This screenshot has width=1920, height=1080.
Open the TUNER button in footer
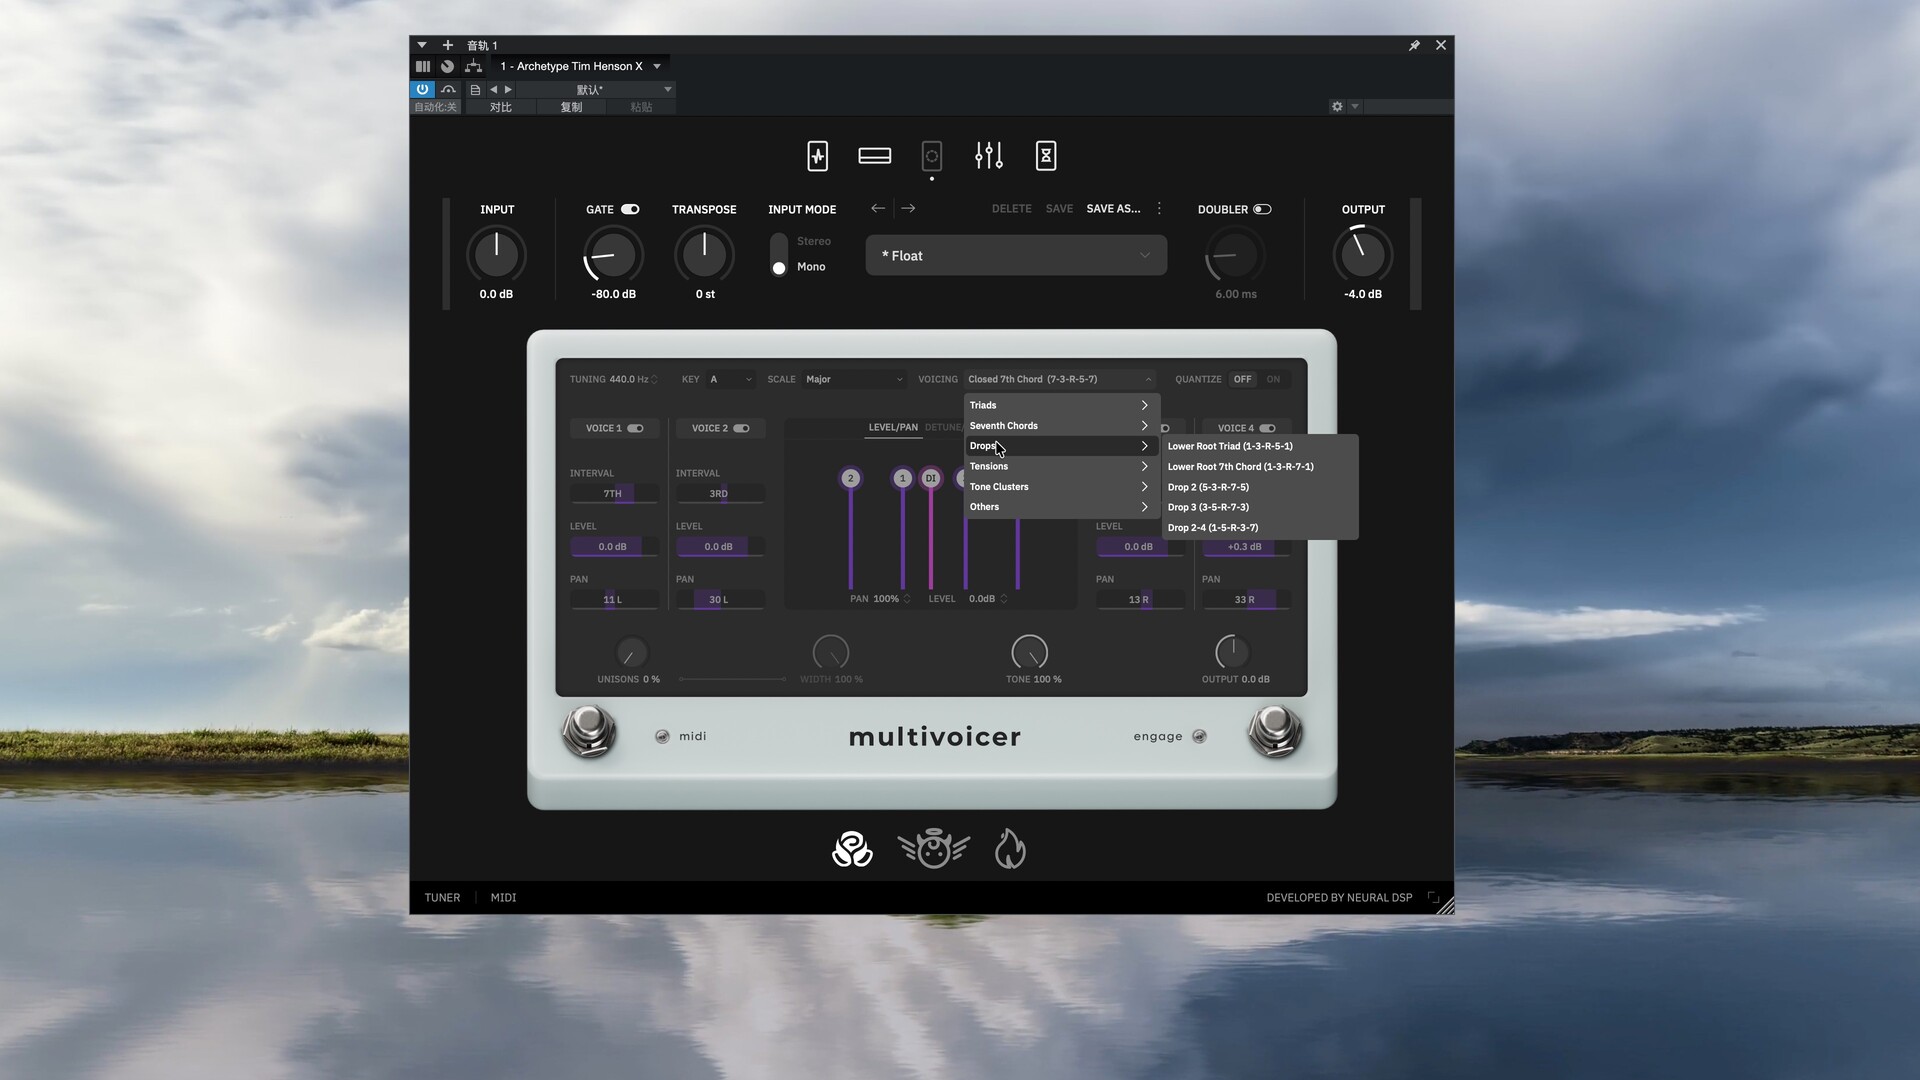pyautogui.click(x=442, y=897)
